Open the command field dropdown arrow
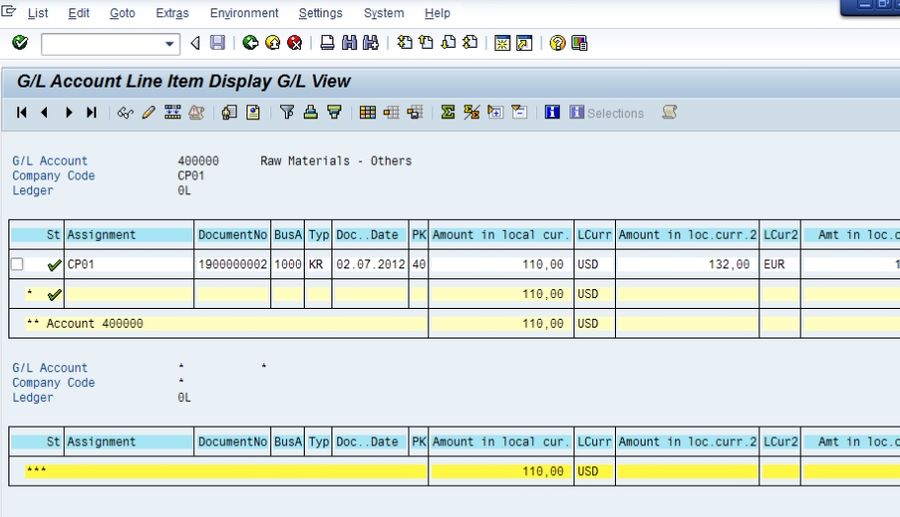The width and height of the screenshot is (900, 517). tap(169, 44)
